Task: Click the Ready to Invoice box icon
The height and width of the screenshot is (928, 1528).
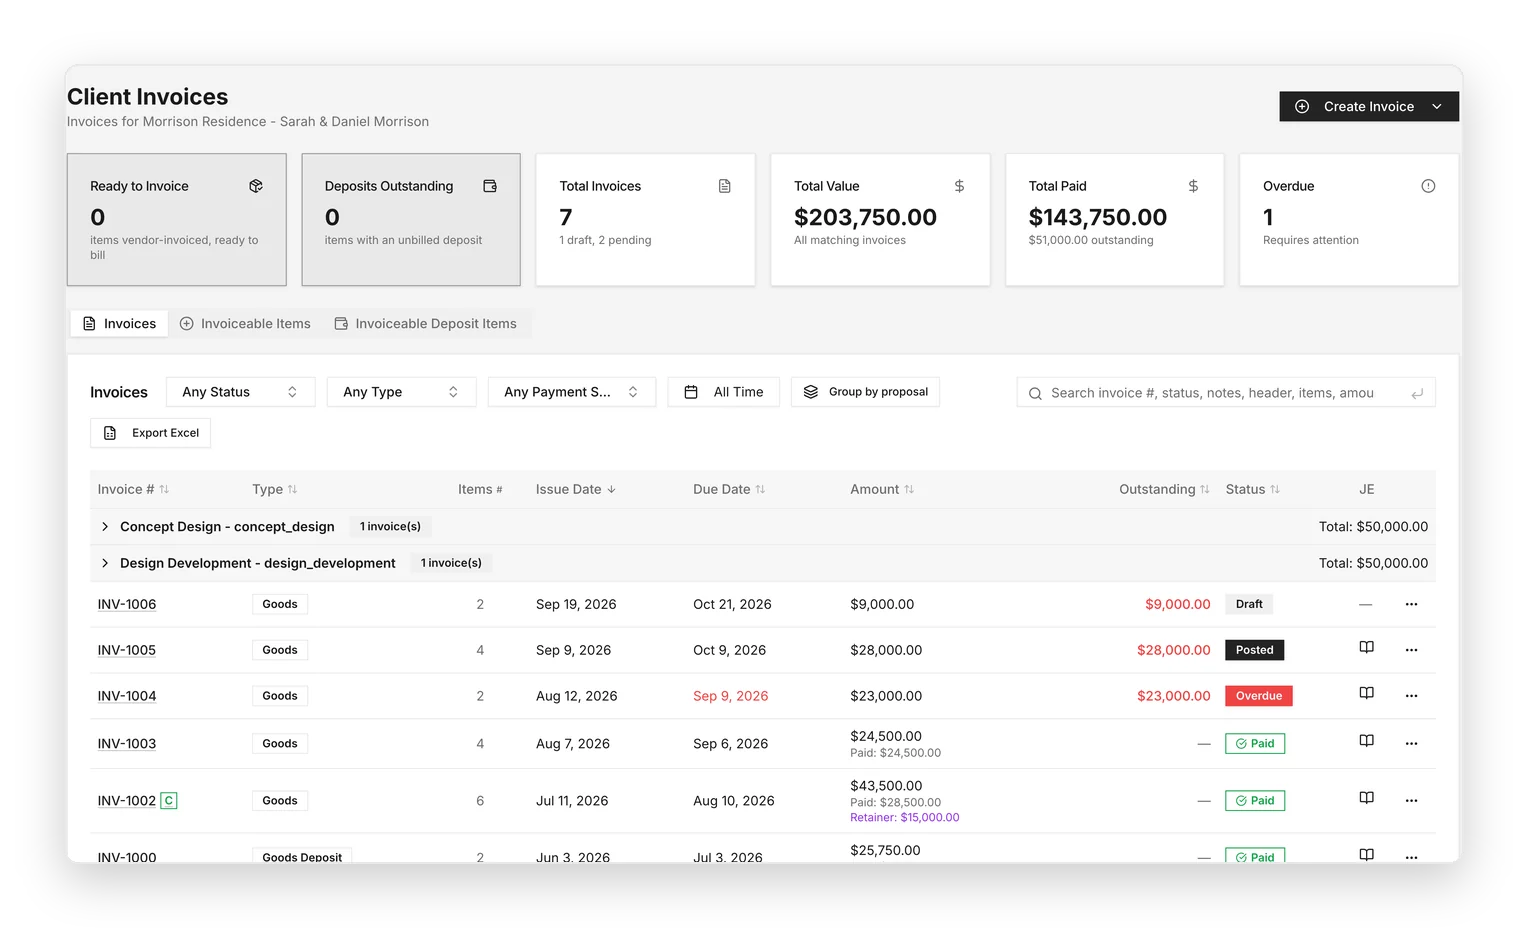Action: click(256, 186)
